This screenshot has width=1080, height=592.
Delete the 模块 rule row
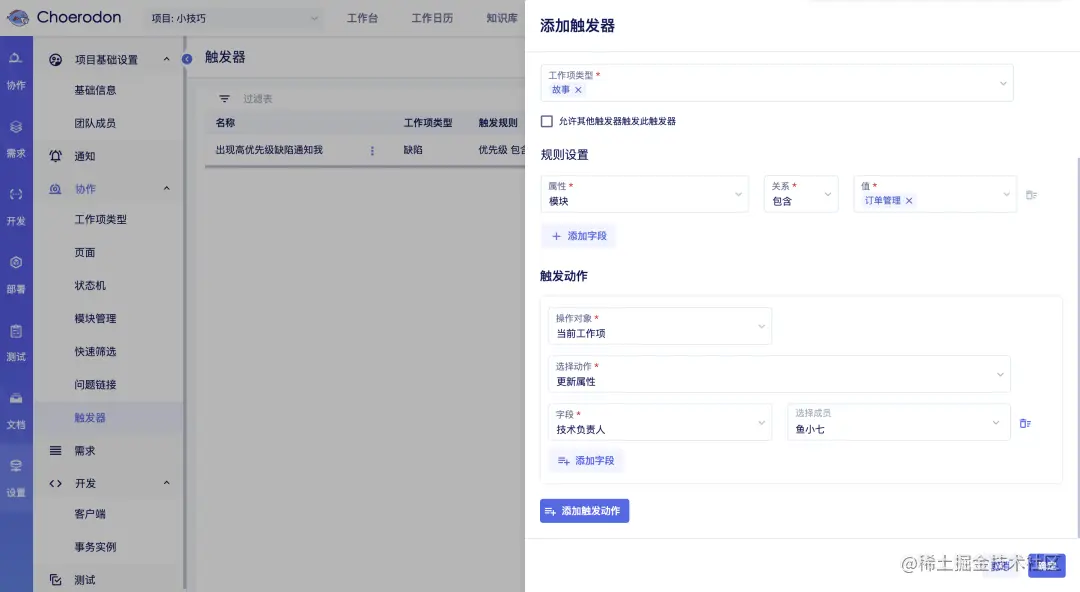click(x=1031, y=195)
